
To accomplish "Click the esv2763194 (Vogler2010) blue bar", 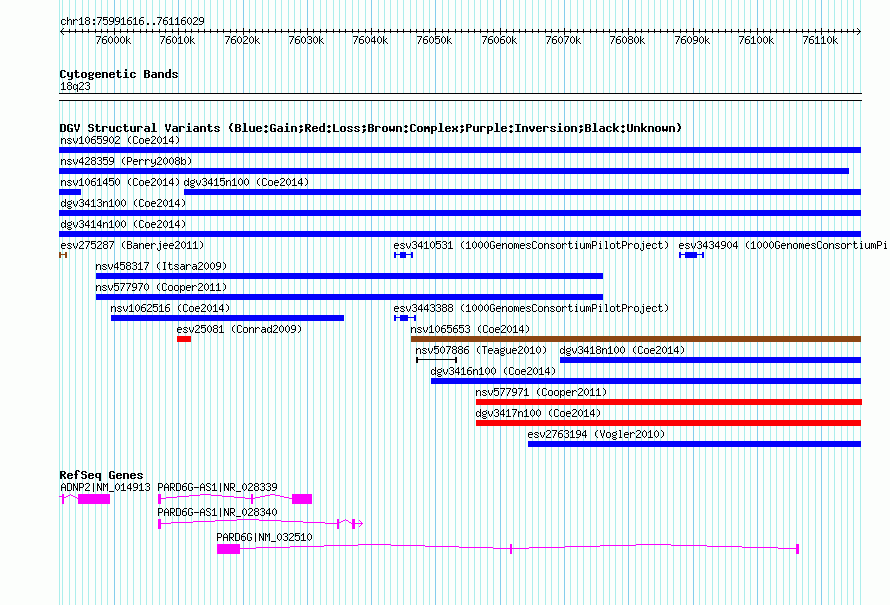I will (x=694, y=444).
